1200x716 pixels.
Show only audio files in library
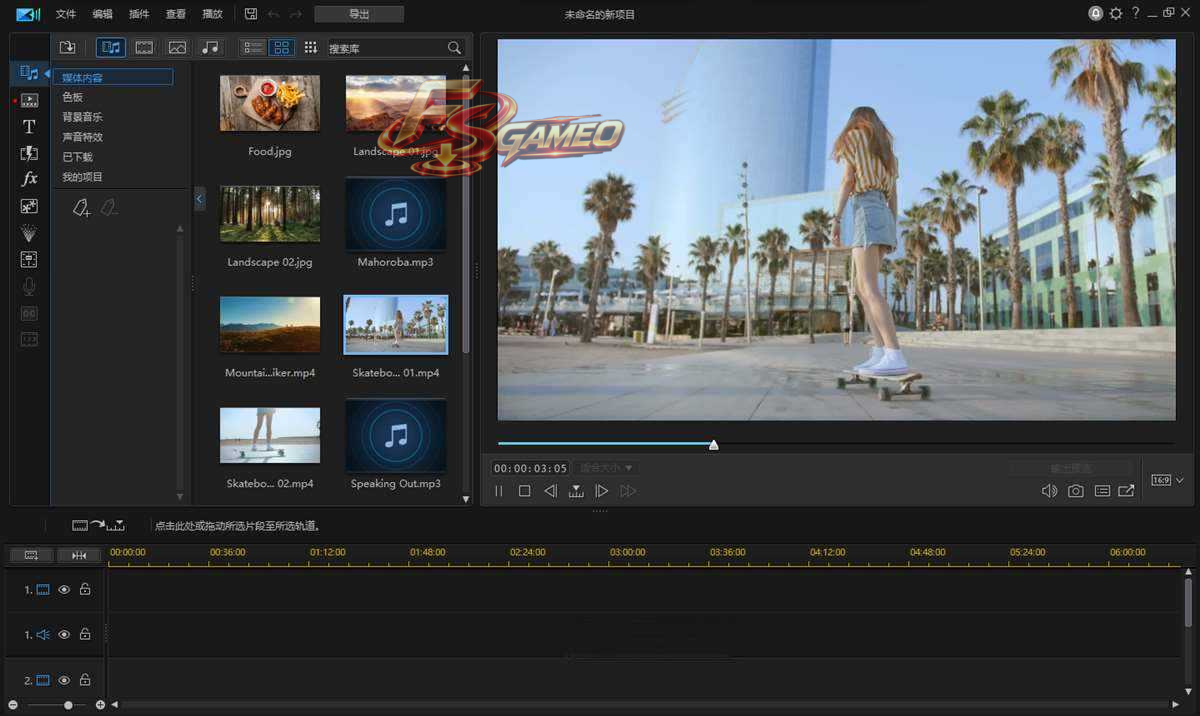point(210,47)
